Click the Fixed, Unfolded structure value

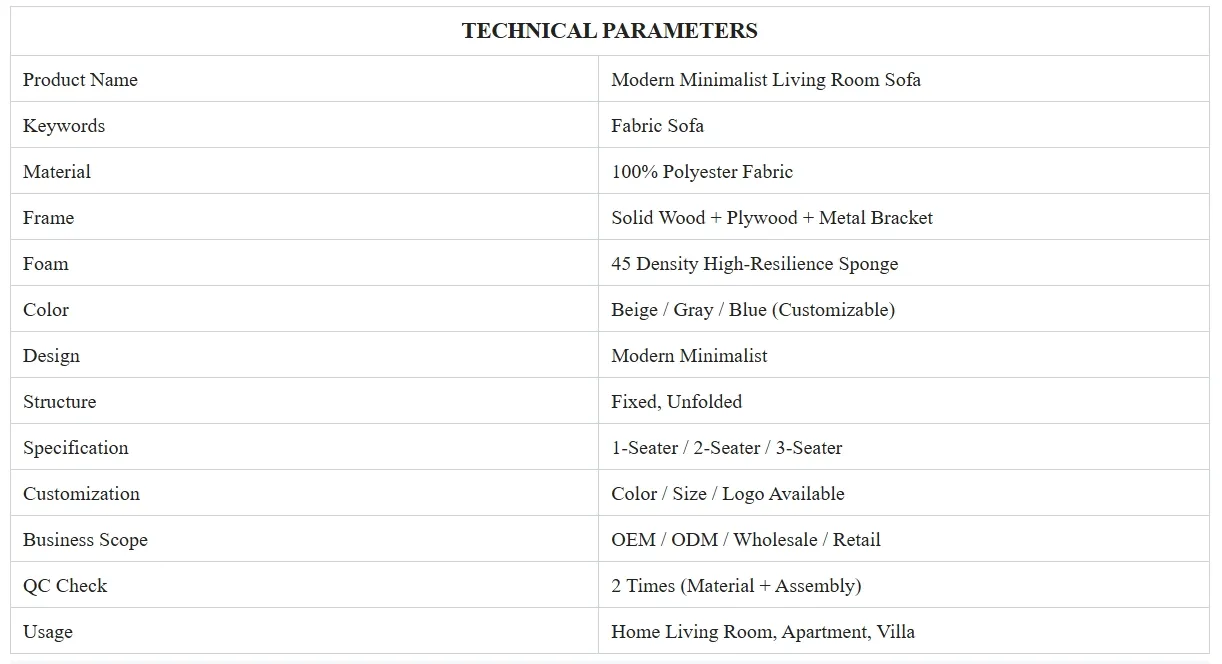pyautogui.click(x=676, y=402)
